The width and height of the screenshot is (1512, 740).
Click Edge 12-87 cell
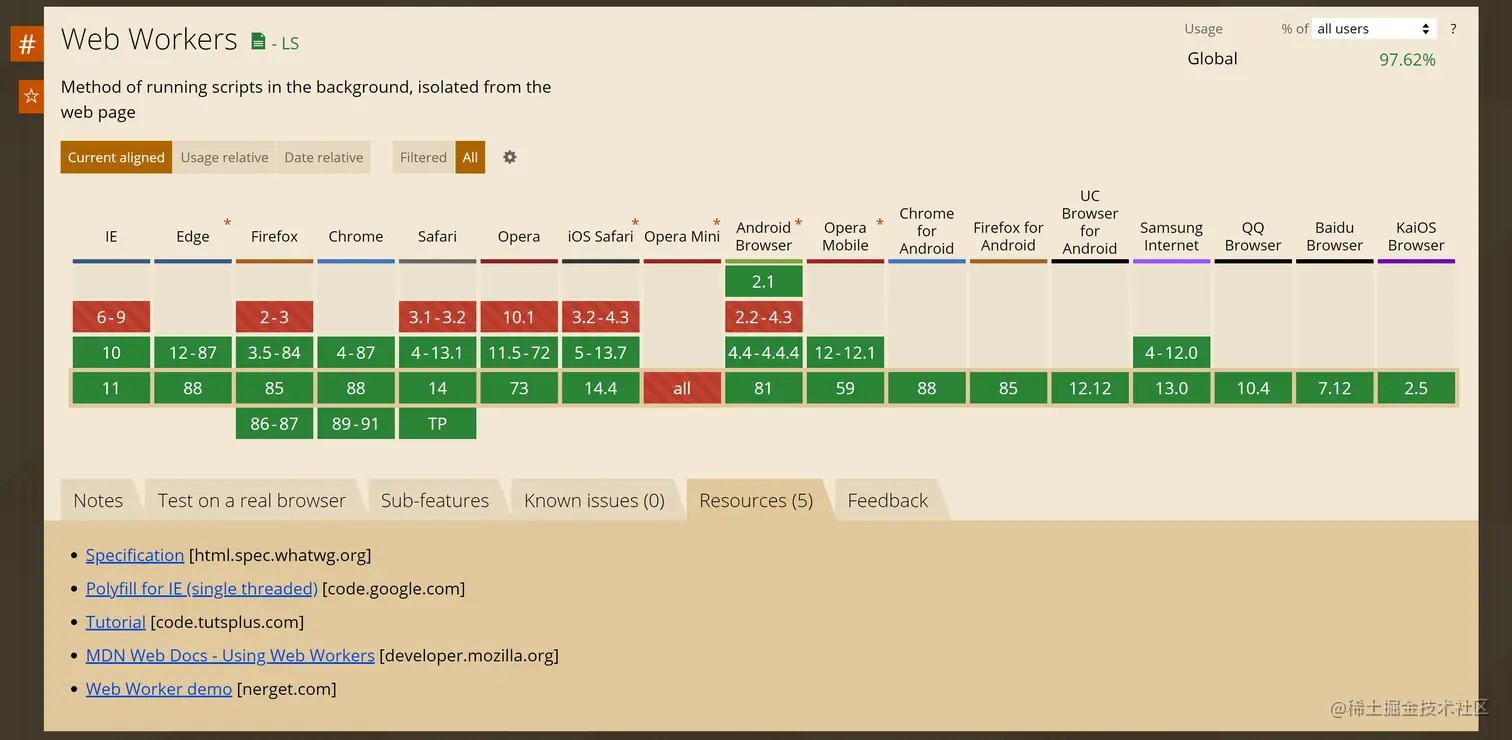click(x=193, y=352)
